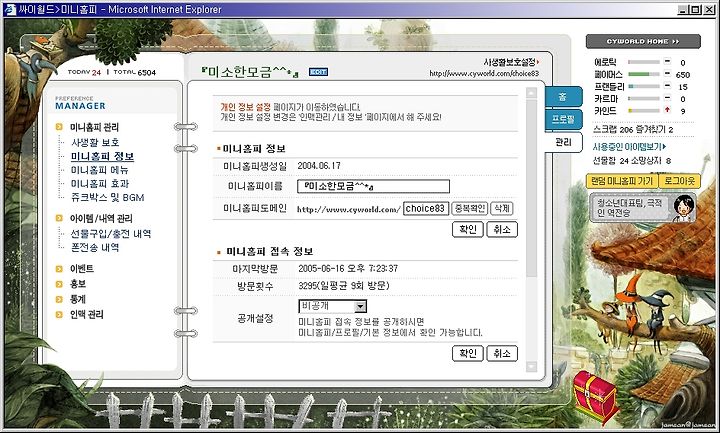Click 취소 under 미니홈피 정보 section
The width and height of the screenshot is (720, 433).
coord(502,229)
